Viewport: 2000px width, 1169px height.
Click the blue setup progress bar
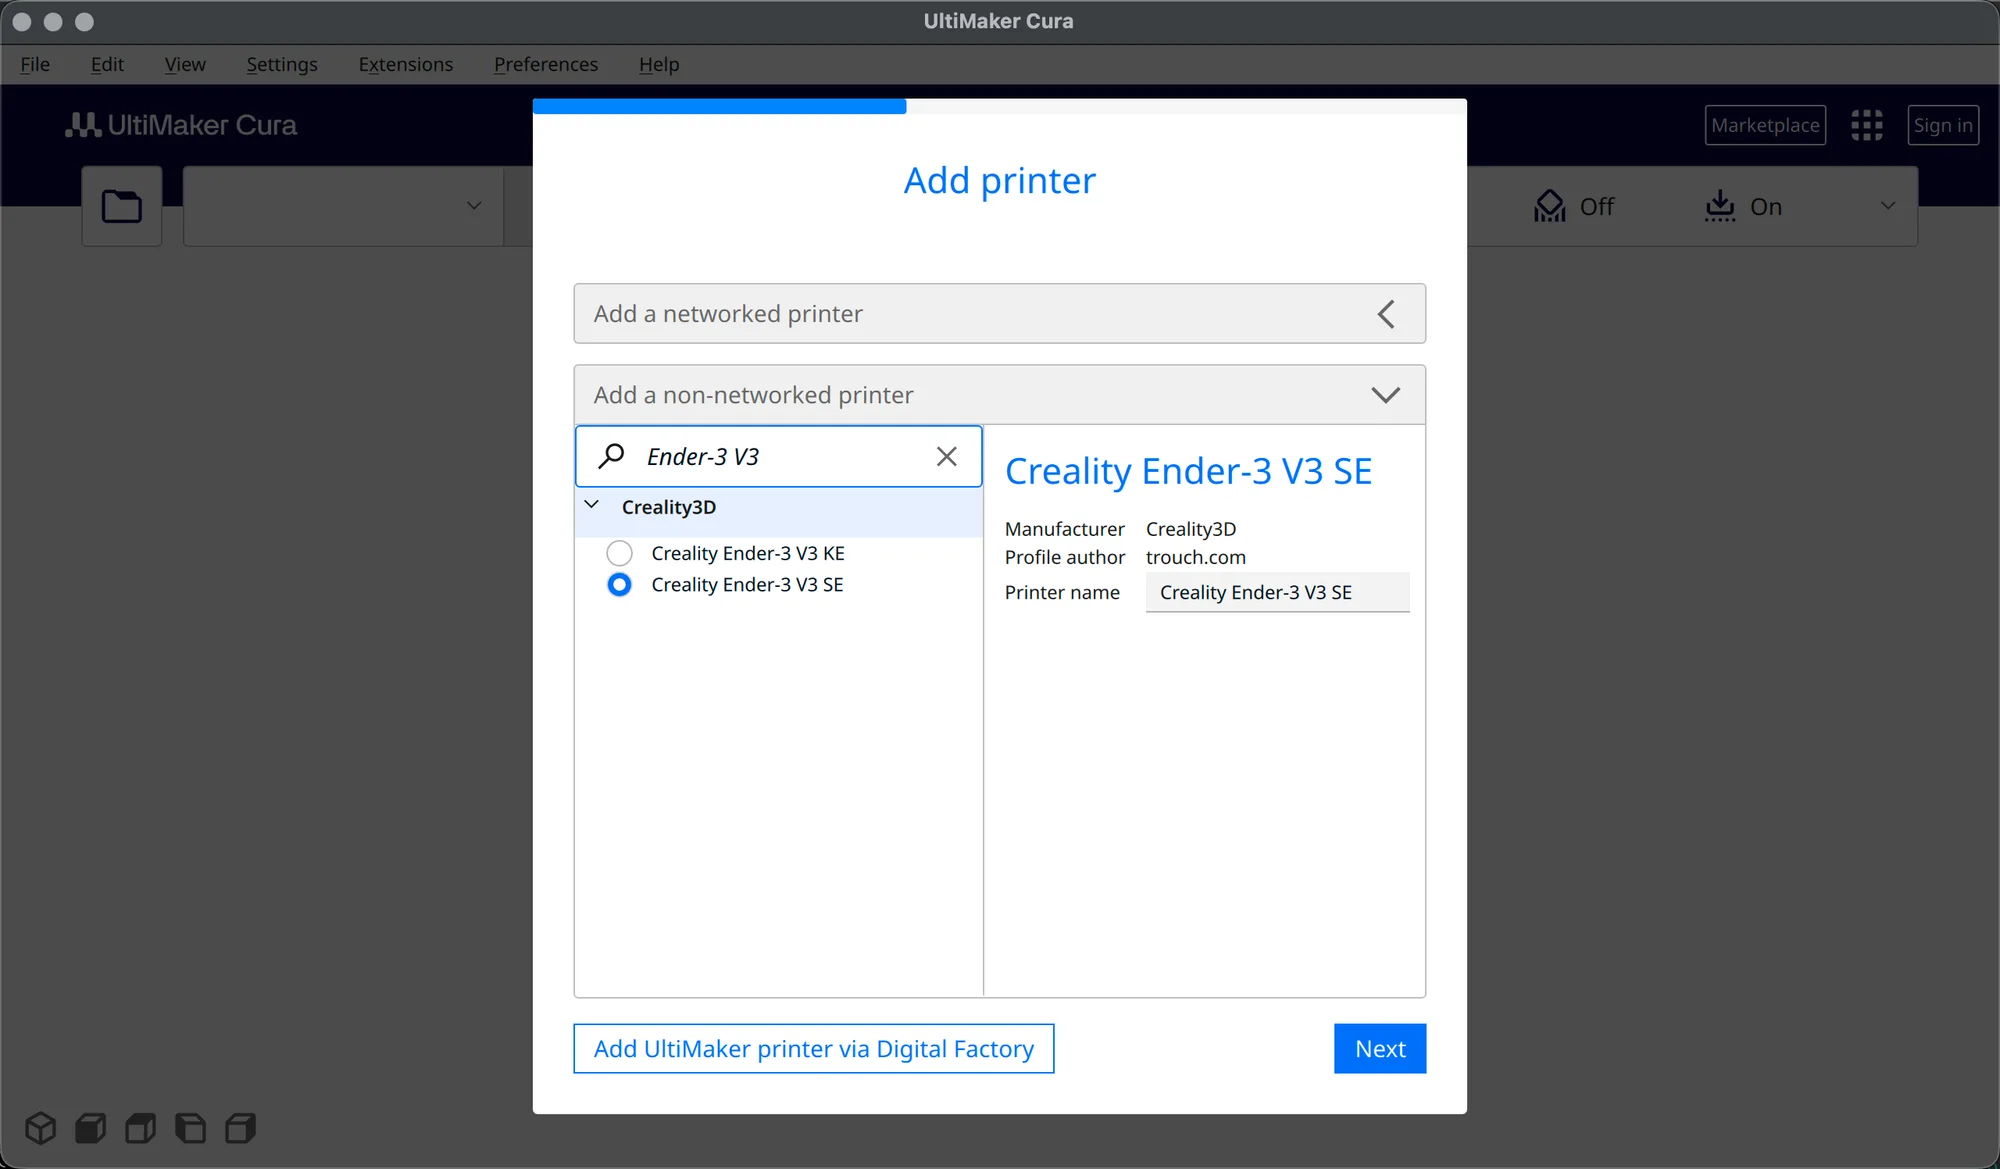click(x=720, y=106)
